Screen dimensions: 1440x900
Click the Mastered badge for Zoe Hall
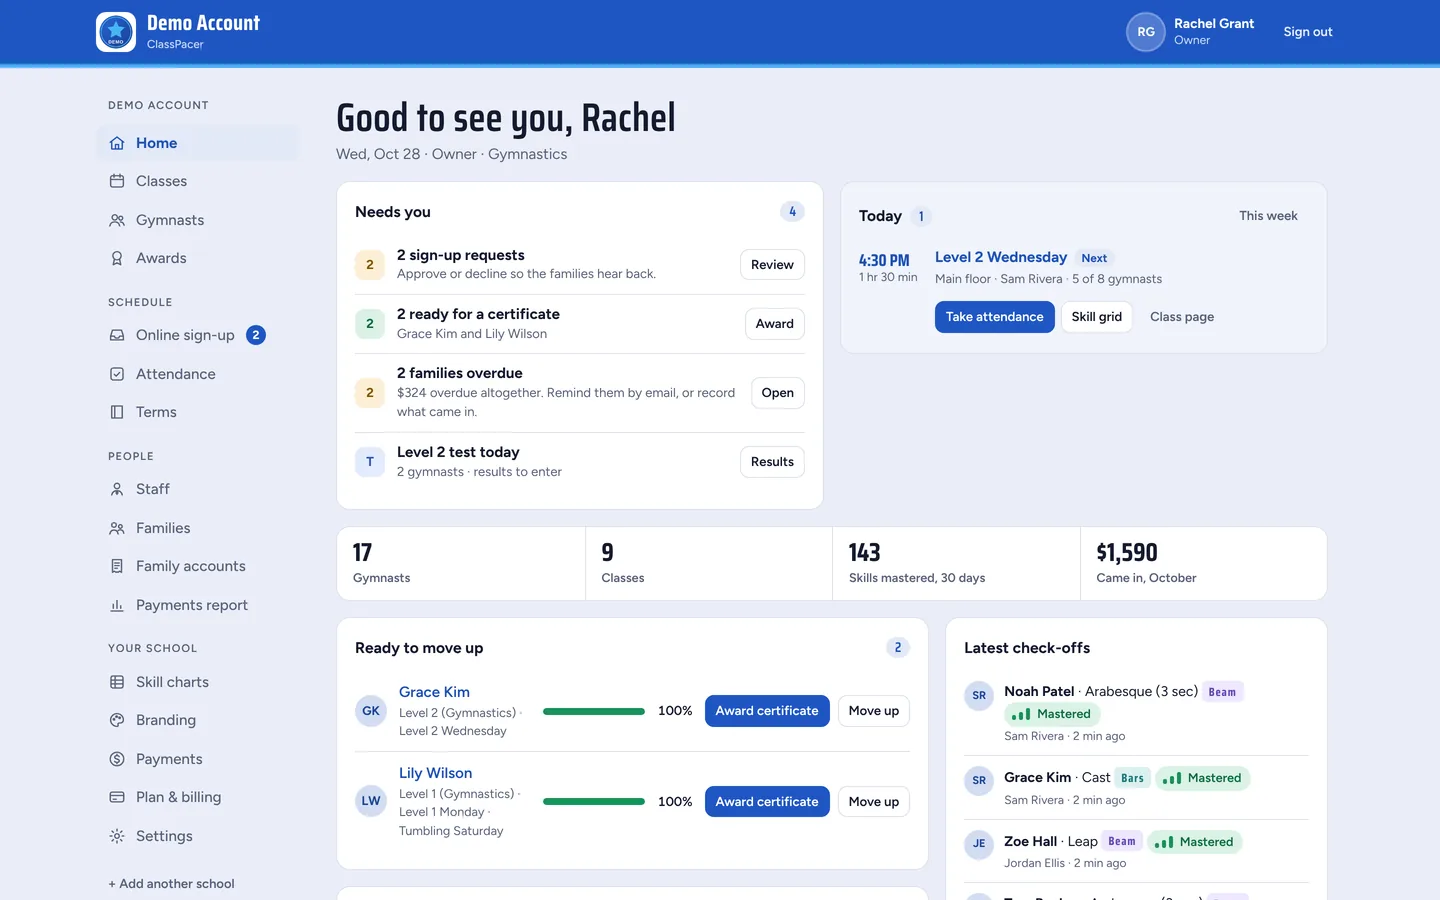[1195, 842]
